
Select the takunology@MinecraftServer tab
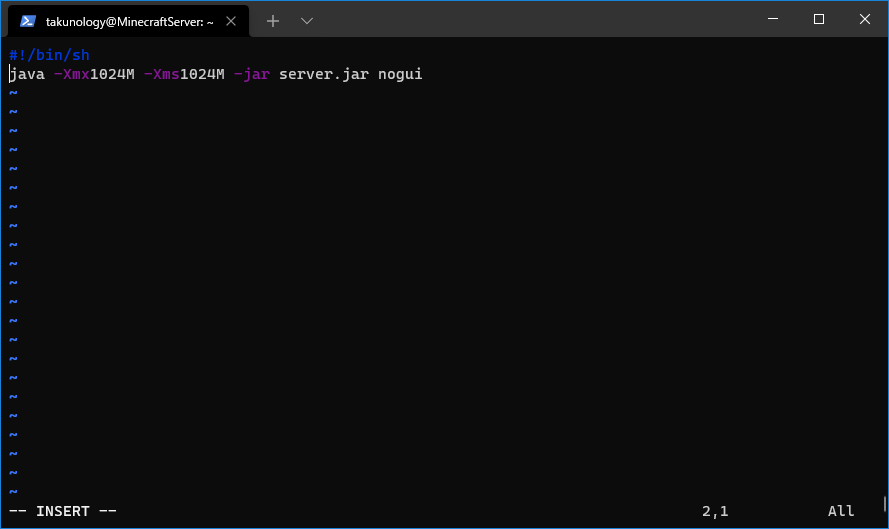(129, 21)
